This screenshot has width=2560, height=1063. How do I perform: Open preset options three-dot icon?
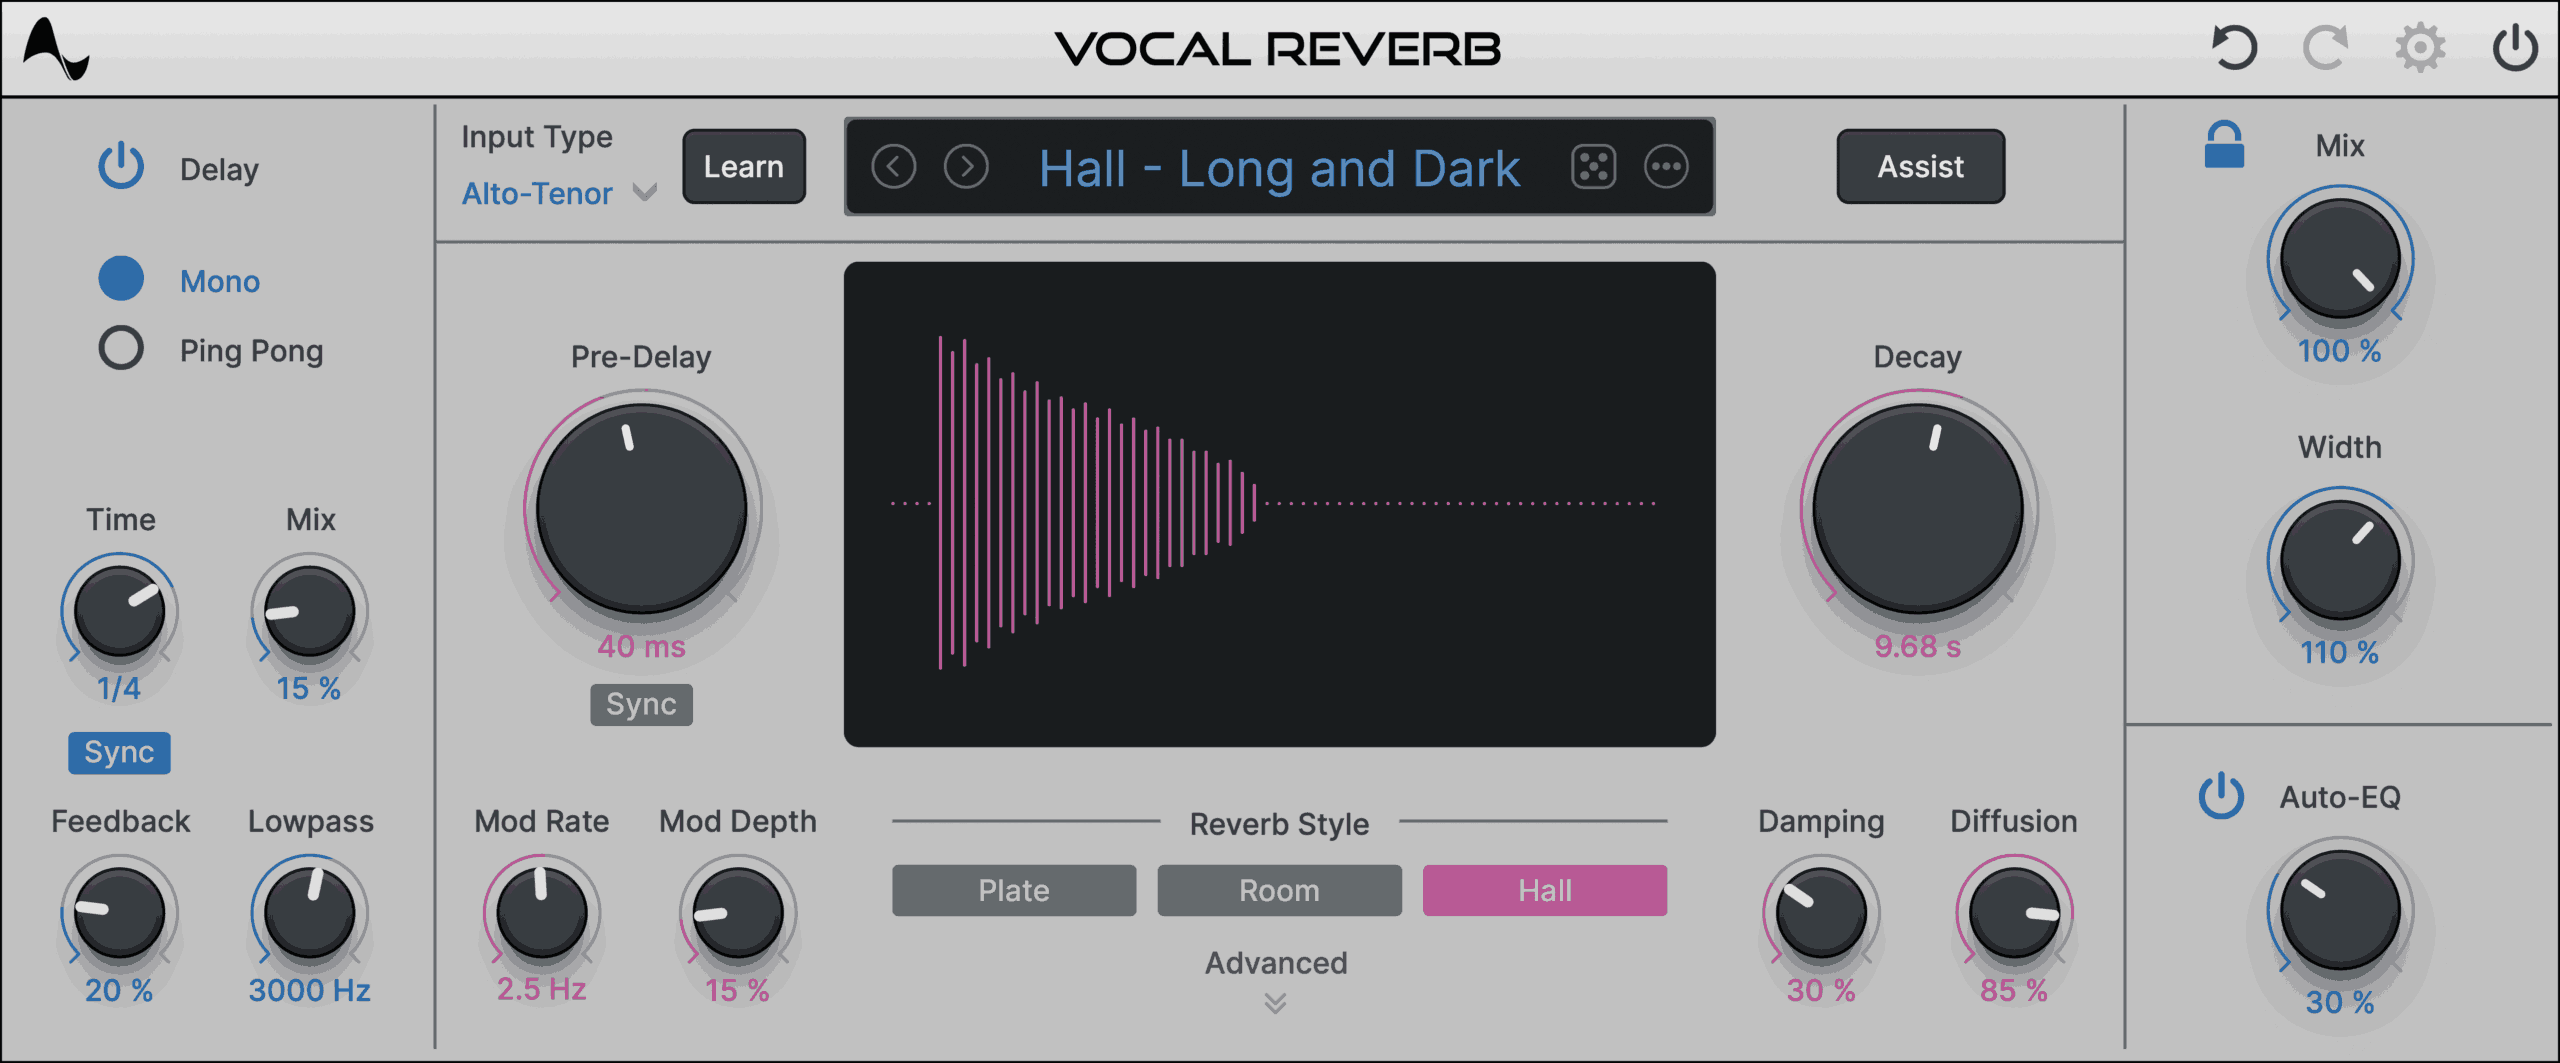1666,167
